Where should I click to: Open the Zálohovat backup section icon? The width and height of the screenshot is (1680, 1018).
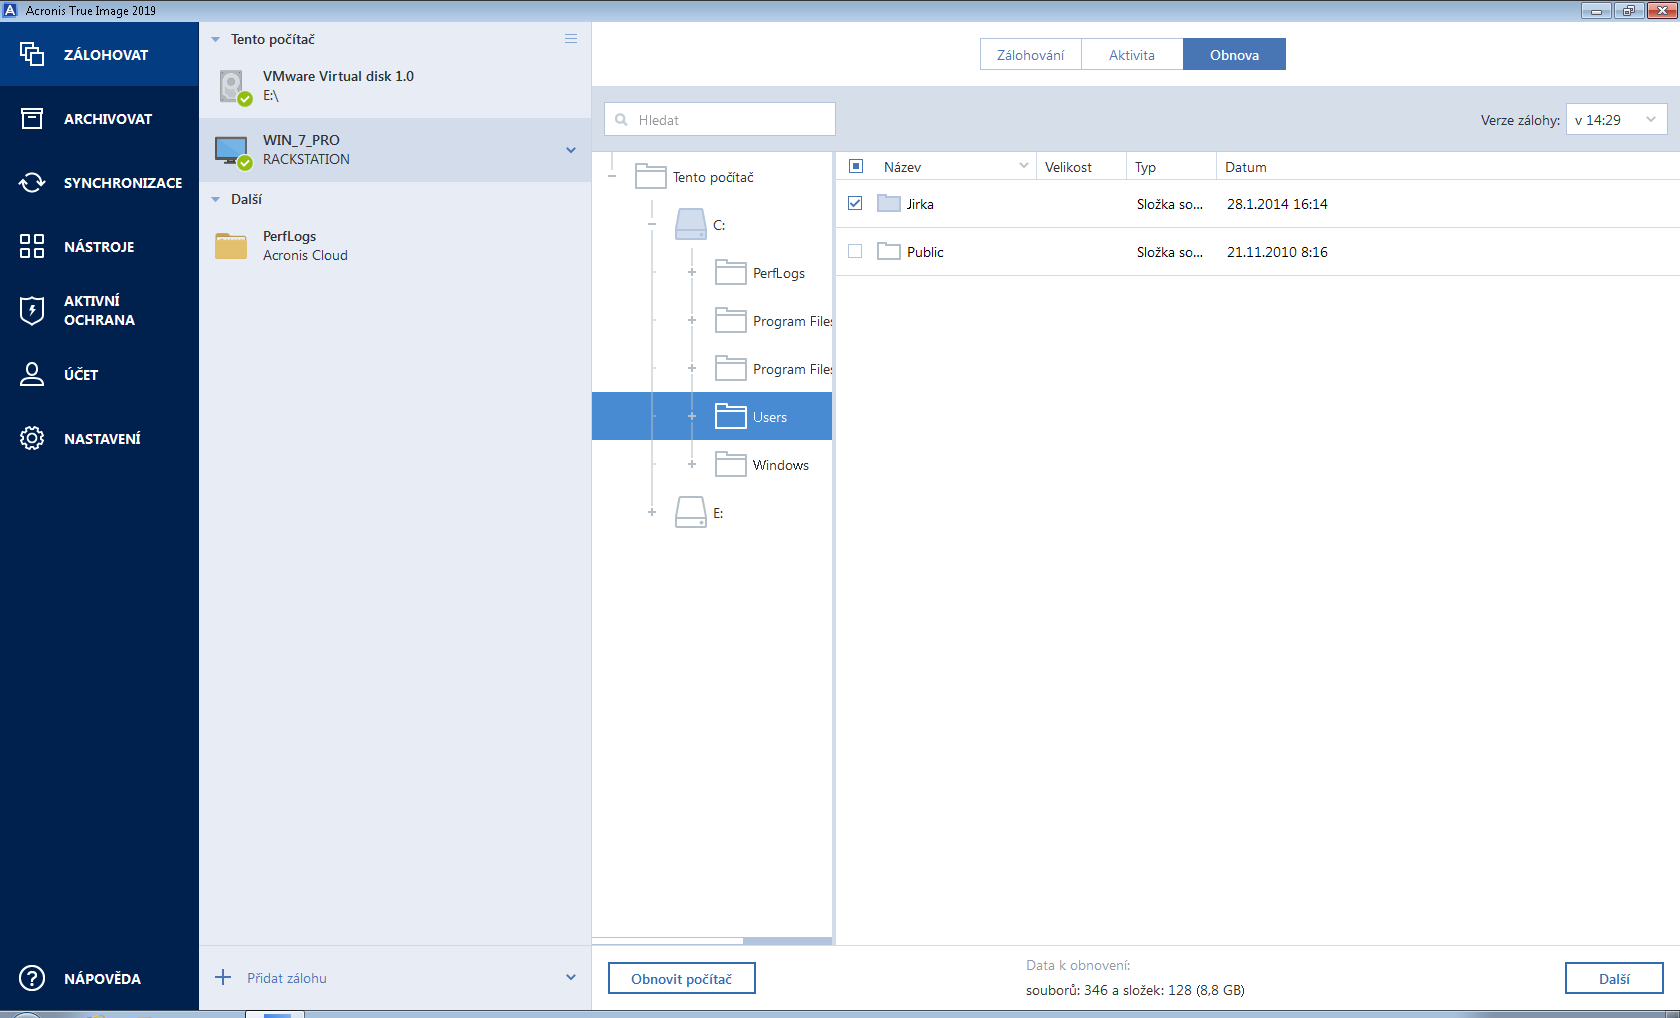tap(32, 54)
